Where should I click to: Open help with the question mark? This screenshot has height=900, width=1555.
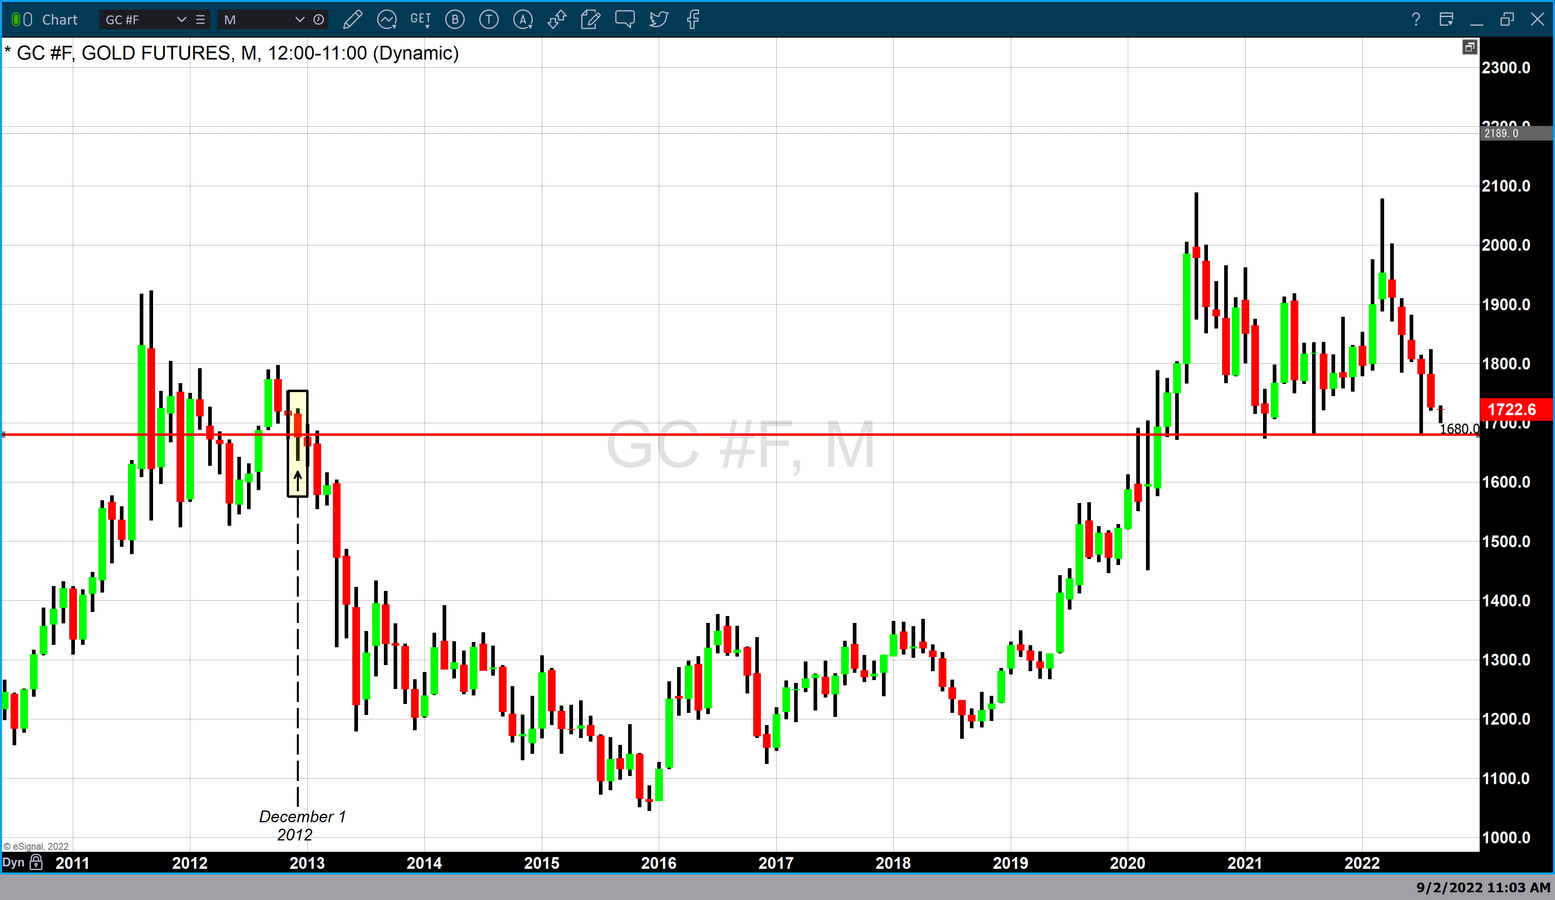[x=1415, y=19]
